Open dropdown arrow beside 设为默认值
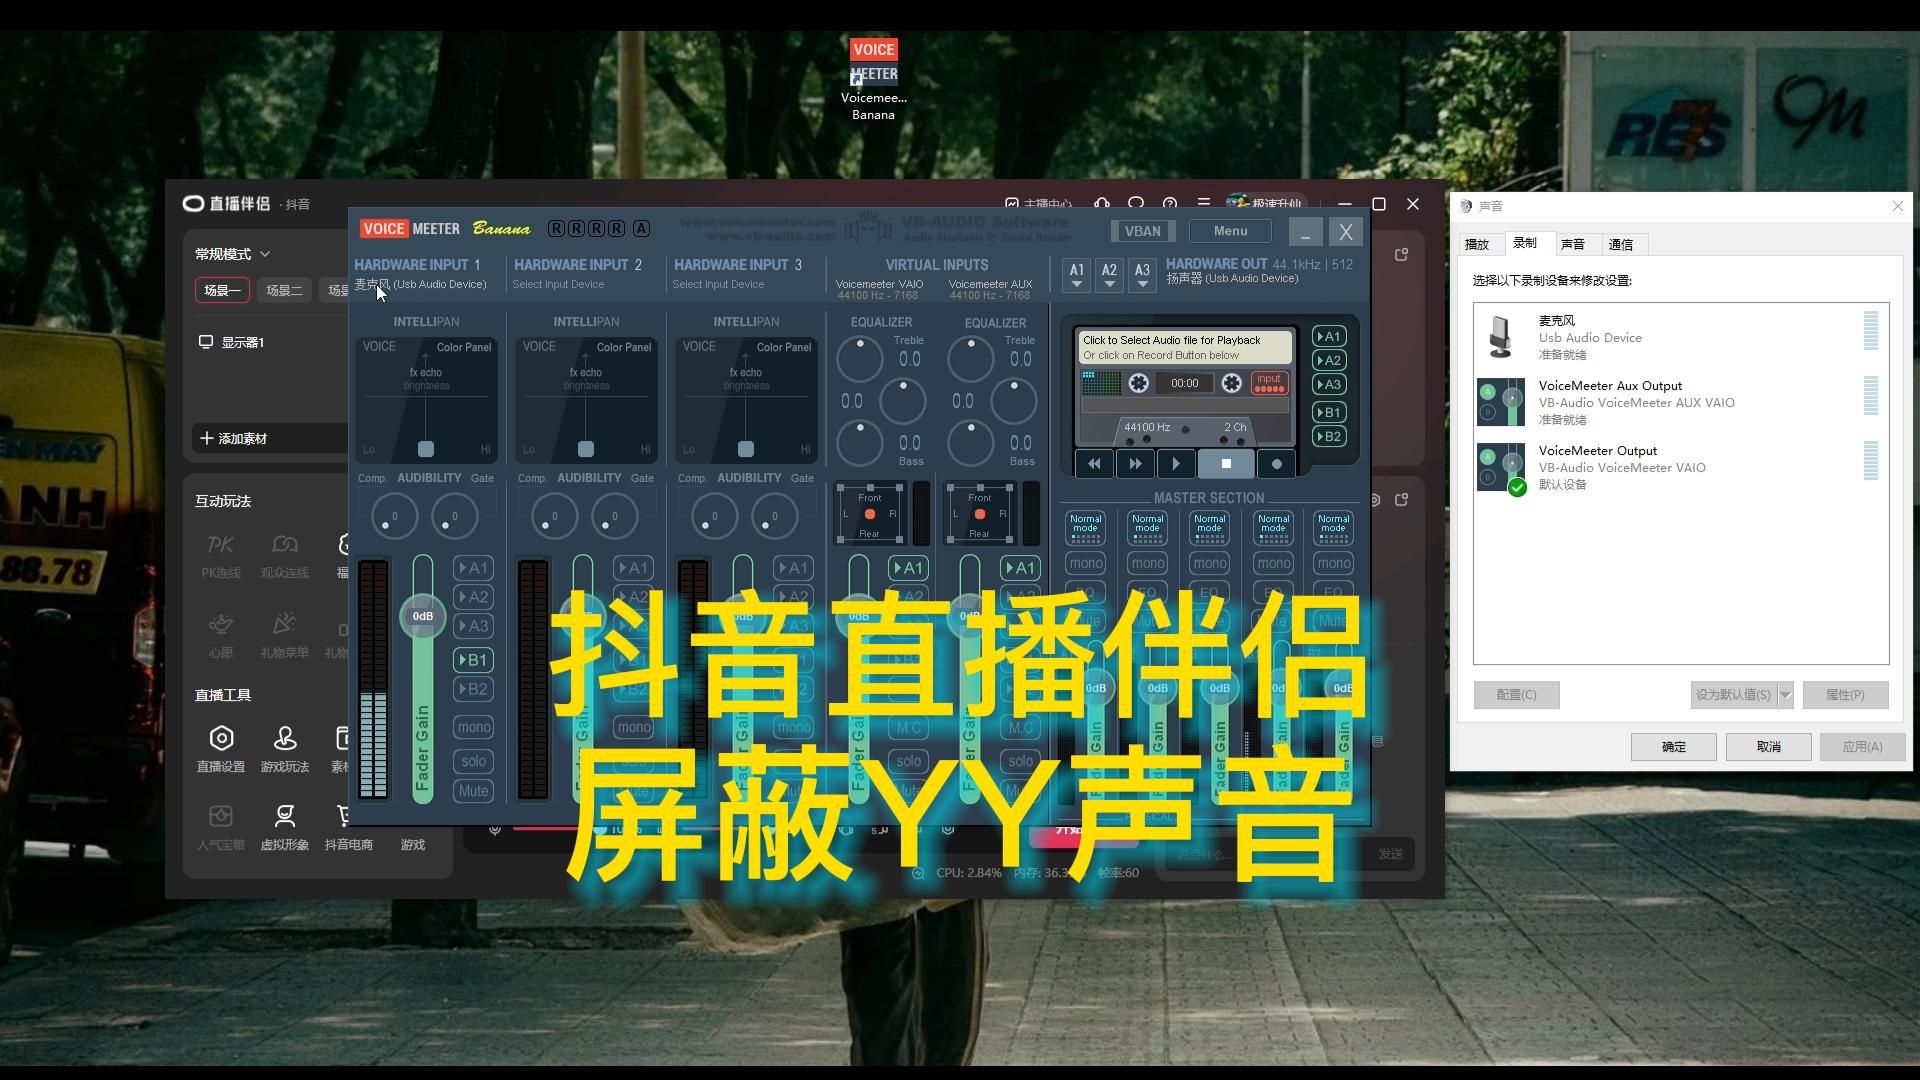The height and width of the screenshot is (1080, 1920). (1785, 695)
